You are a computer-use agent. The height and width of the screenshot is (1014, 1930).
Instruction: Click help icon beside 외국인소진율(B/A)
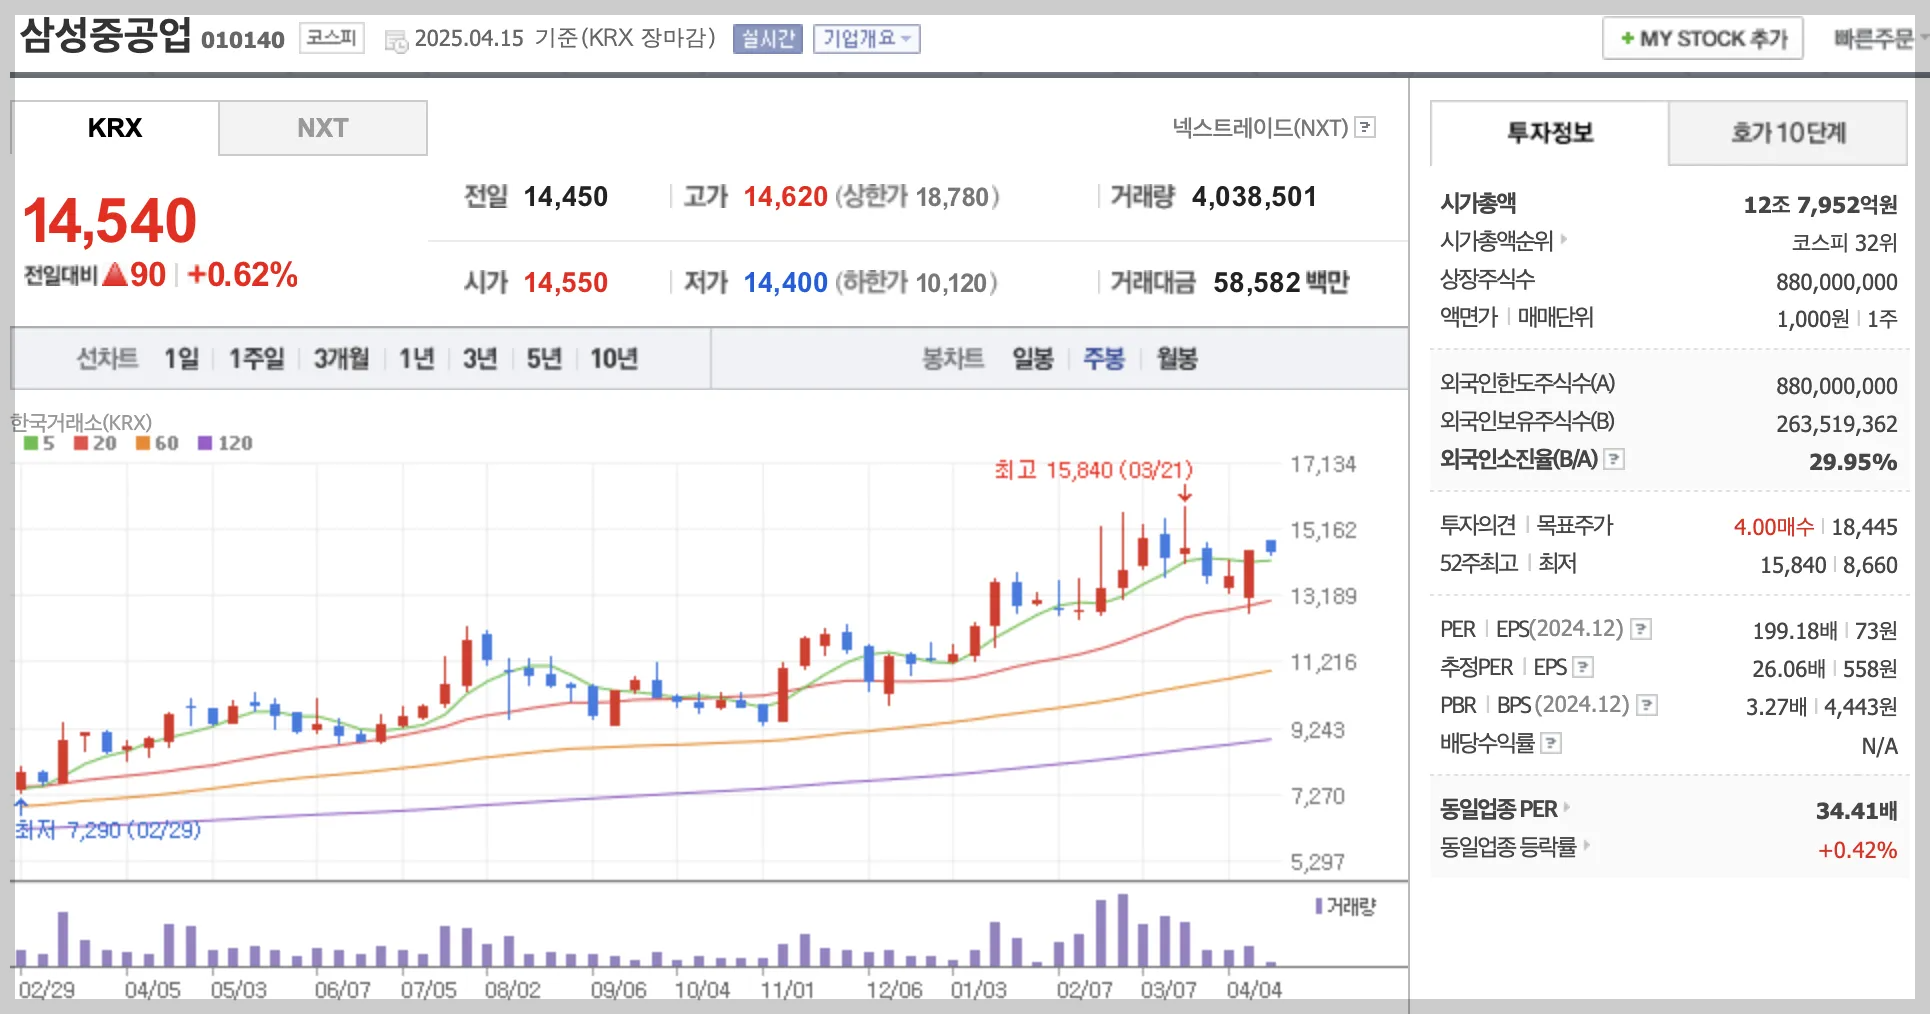click(1614, 459)
